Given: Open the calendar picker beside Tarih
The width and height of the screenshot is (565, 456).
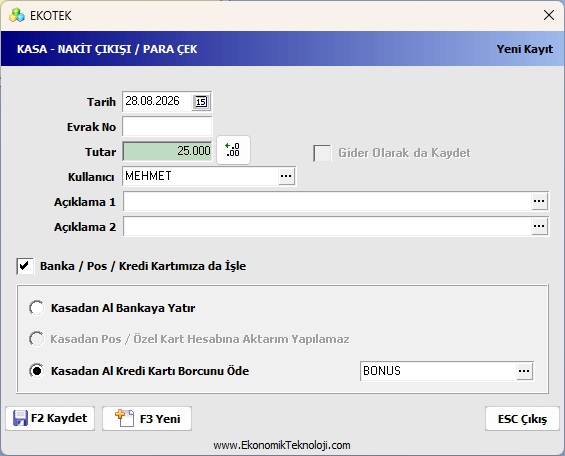Looking at the screenshot, I should tap(201, 102).
